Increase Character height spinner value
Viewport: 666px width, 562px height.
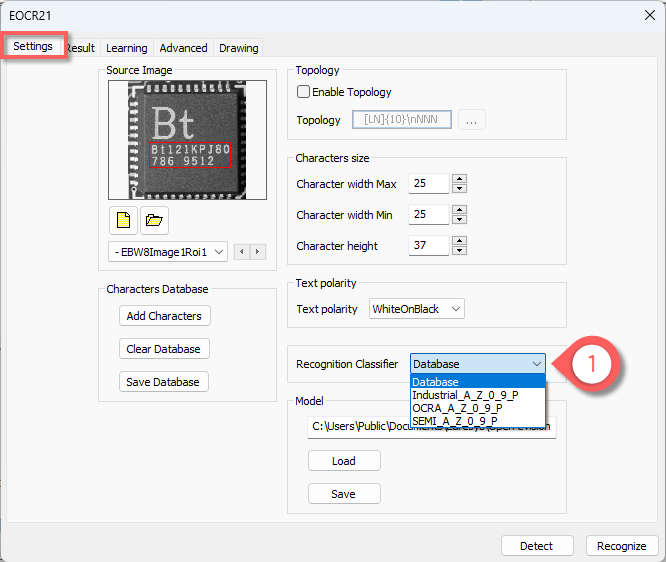(x=459, y=241)
